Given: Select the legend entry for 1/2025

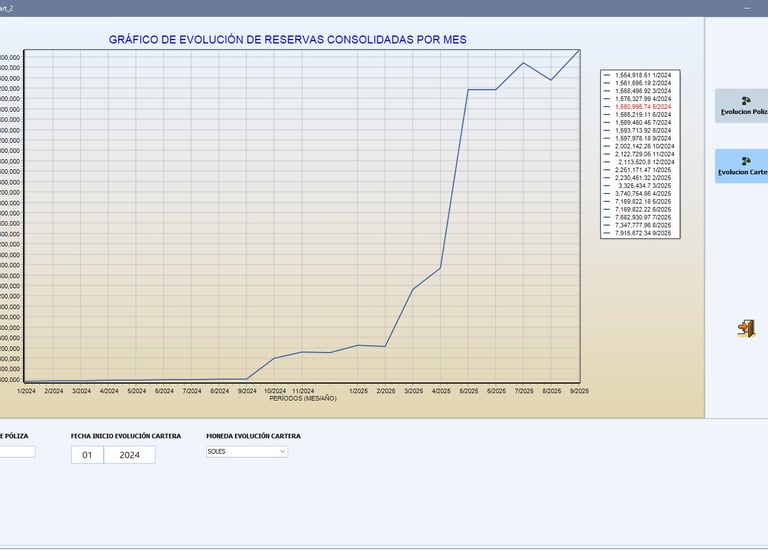Looking at the screenshot, I should [638, 170].
